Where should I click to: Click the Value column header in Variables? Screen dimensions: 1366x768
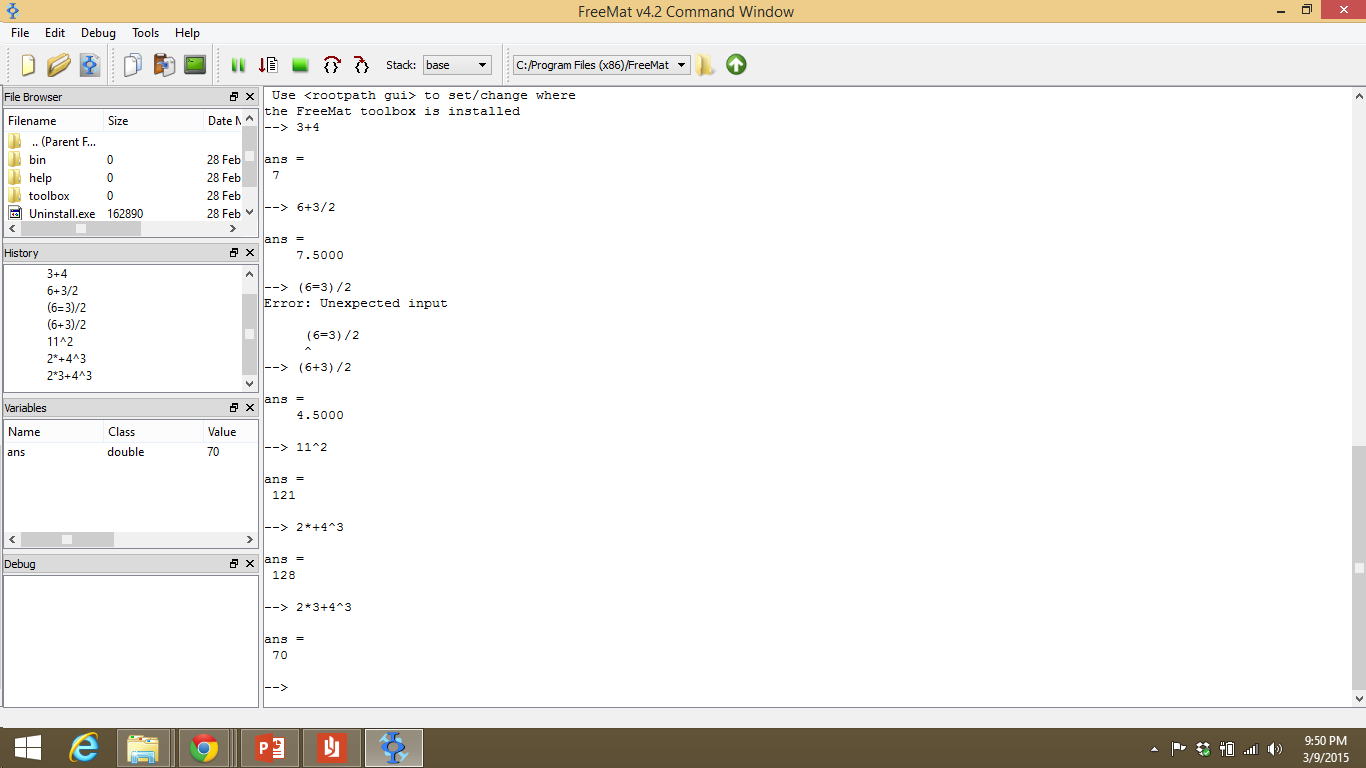pyautogui.click(x=230, y=432)
